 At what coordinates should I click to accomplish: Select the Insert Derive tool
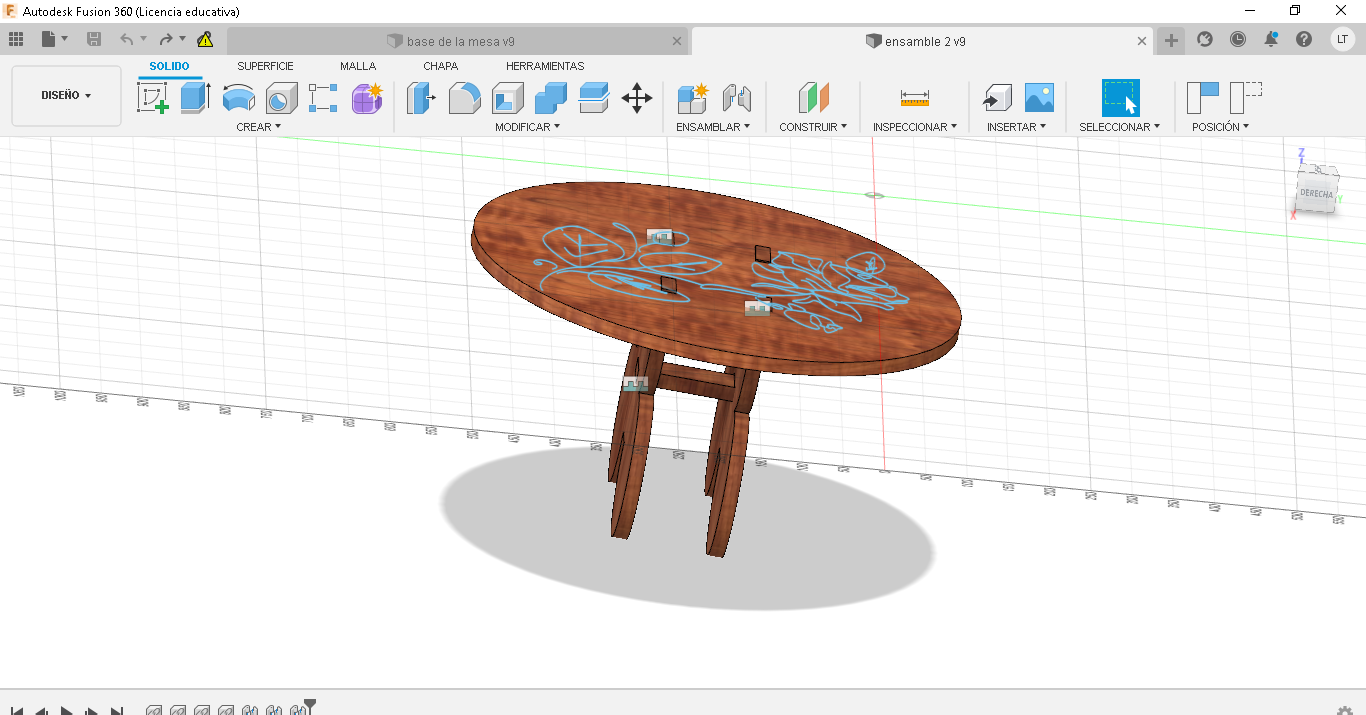click(996, 98)
